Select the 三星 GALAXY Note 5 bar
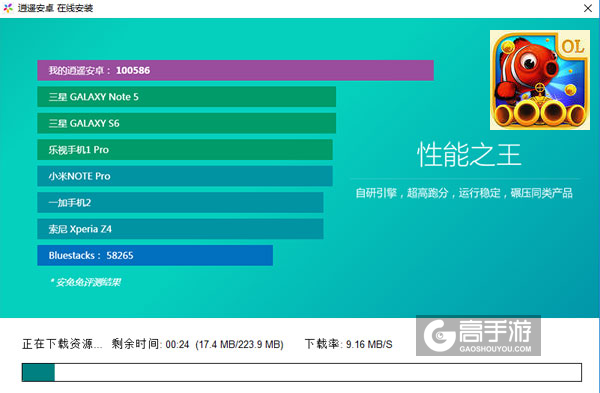 [x=186, y=97]
